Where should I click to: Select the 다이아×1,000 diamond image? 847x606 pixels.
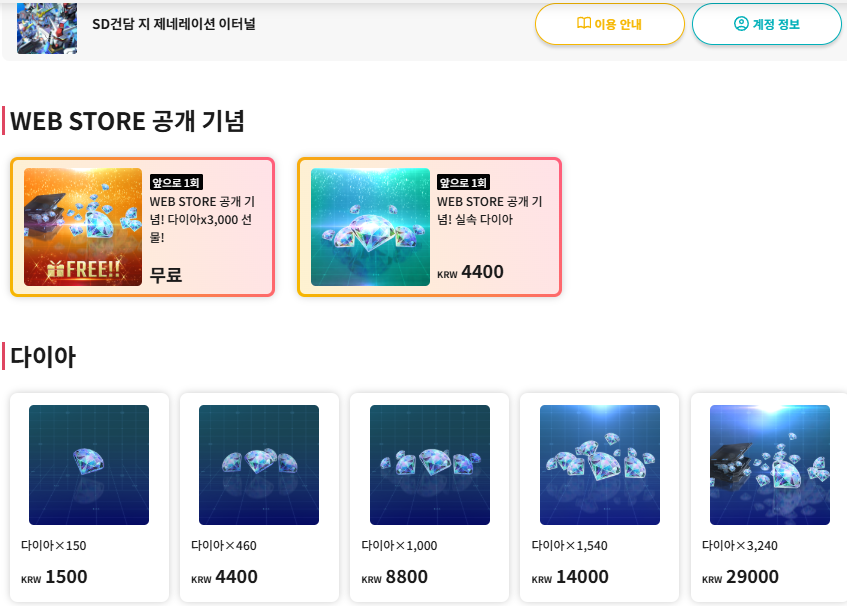point(430,465)
